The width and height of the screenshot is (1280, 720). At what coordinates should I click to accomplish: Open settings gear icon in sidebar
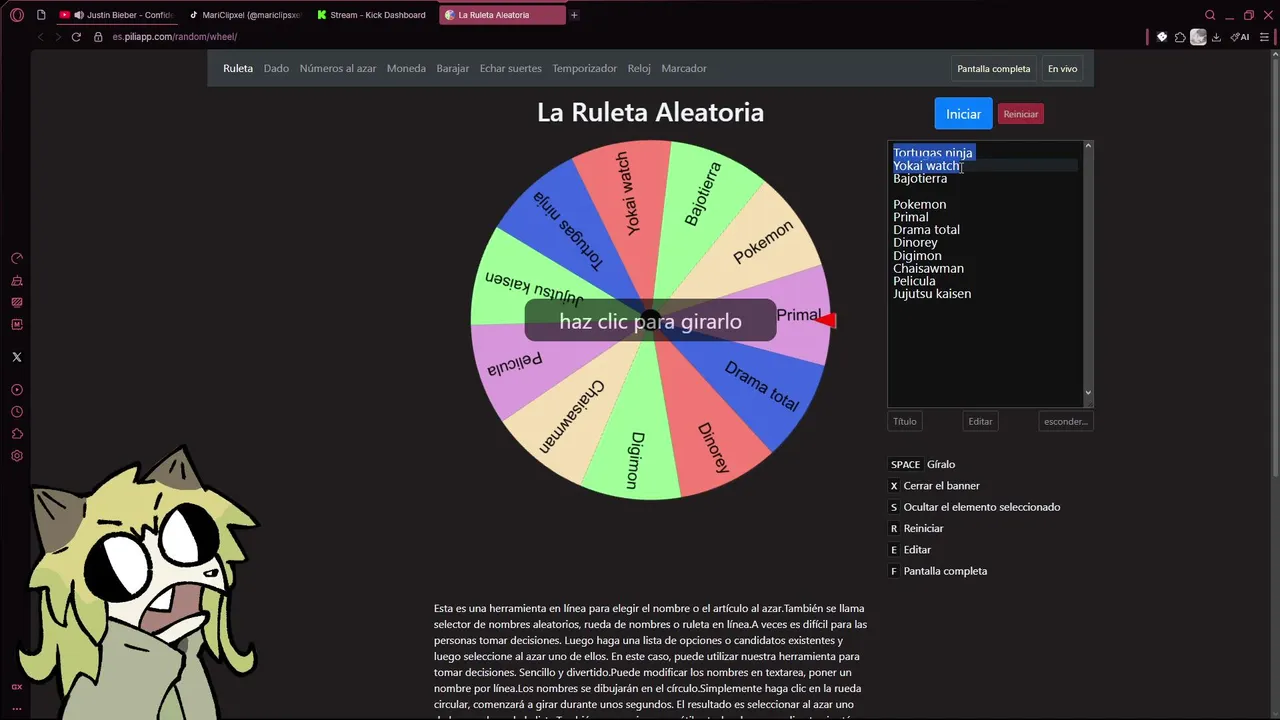pos(17,456)
